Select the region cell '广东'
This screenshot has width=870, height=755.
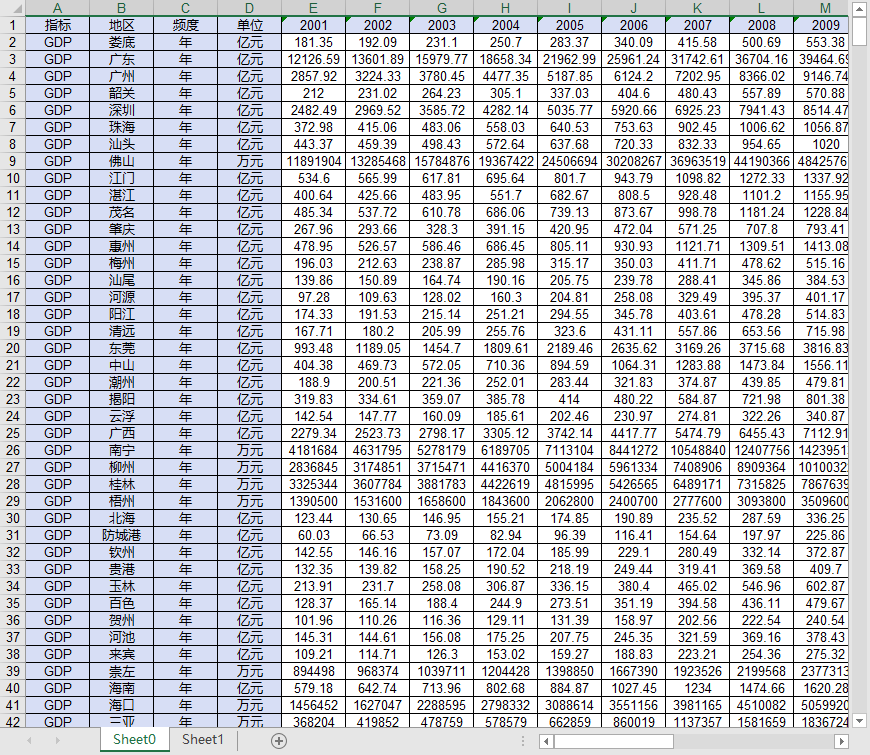click(122, 59)
